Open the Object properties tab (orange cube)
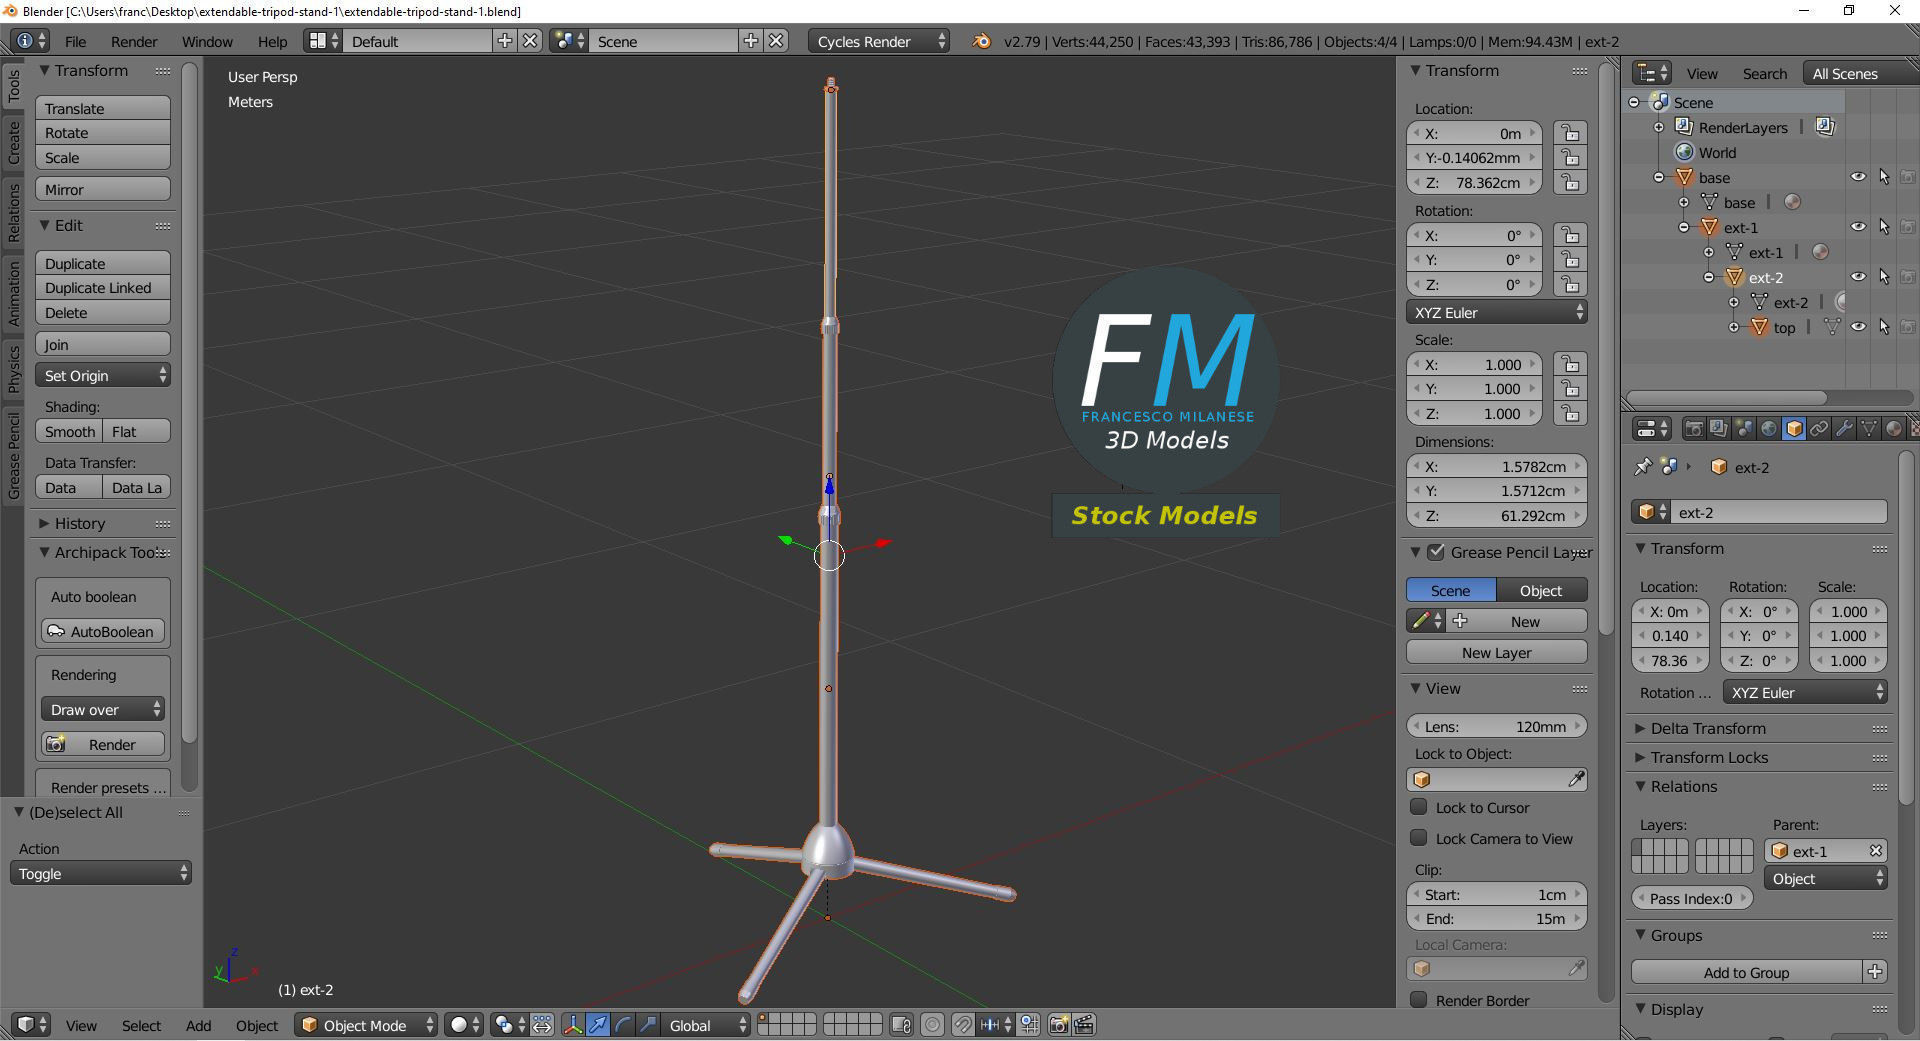The height and width of the screenshot is (1041, 1920). click(x=1794, y=429)
